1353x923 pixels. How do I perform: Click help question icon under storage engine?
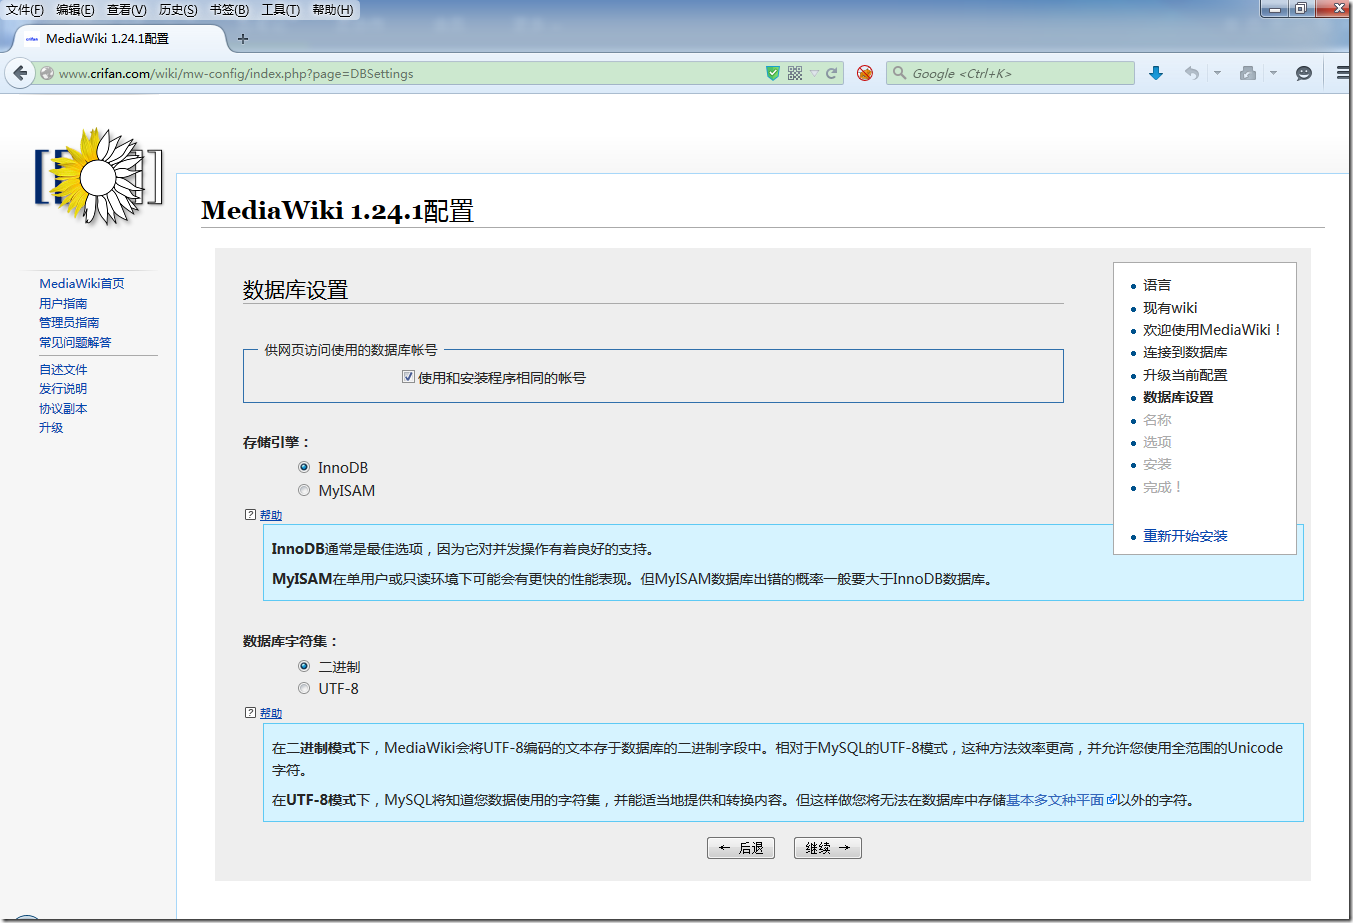[x=250, y=515]
